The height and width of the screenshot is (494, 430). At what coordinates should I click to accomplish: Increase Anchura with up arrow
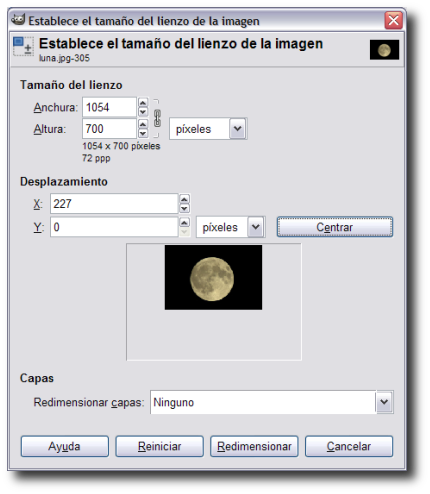143,103
